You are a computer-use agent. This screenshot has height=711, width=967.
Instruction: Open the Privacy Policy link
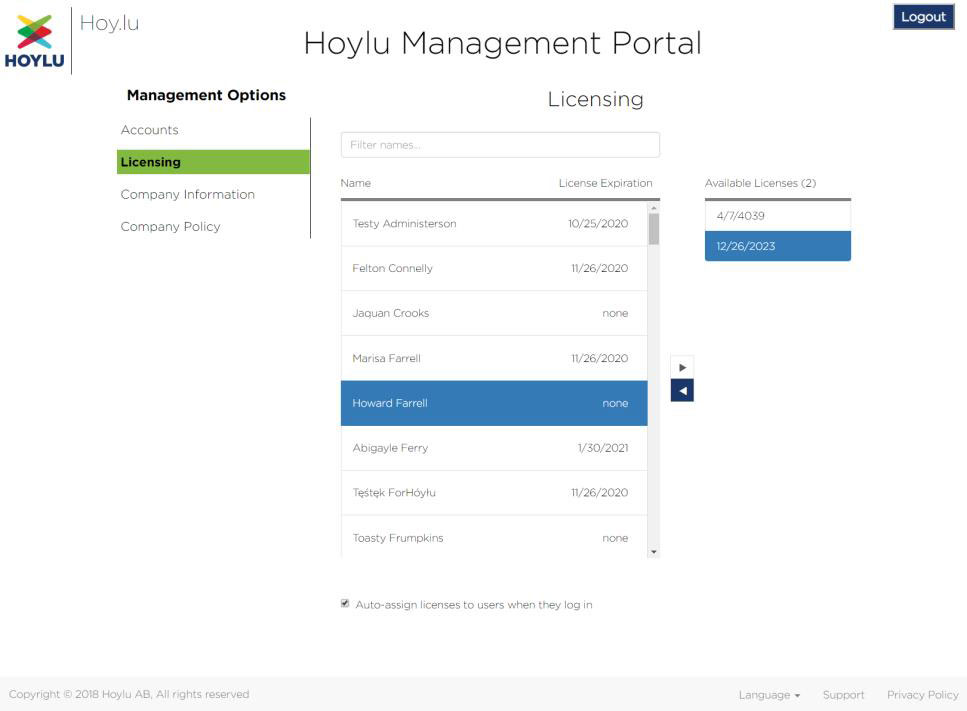click(x=923, y=695)
